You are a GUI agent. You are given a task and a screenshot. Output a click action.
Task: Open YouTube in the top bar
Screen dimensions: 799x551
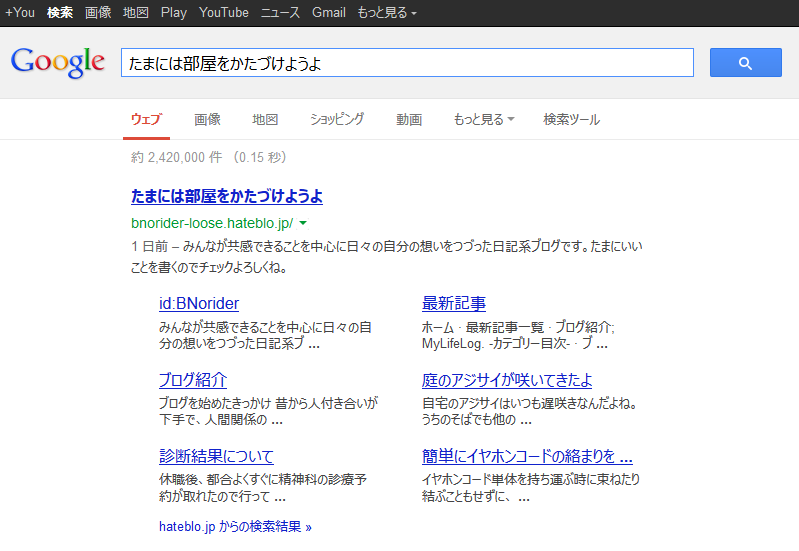point(224,12)
